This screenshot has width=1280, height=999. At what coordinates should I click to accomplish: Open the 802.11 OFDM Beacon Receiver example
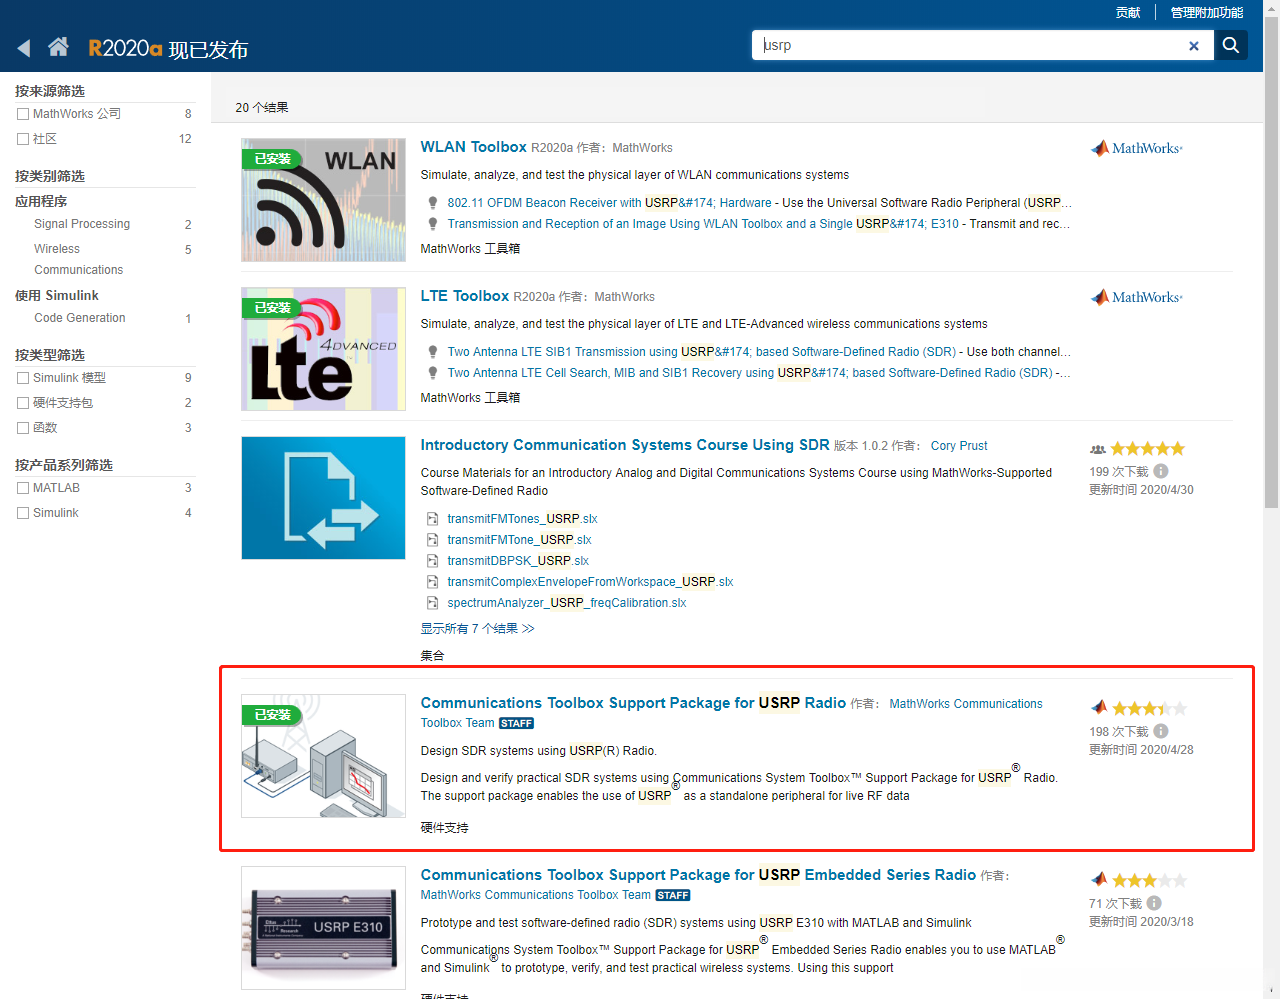610,203
